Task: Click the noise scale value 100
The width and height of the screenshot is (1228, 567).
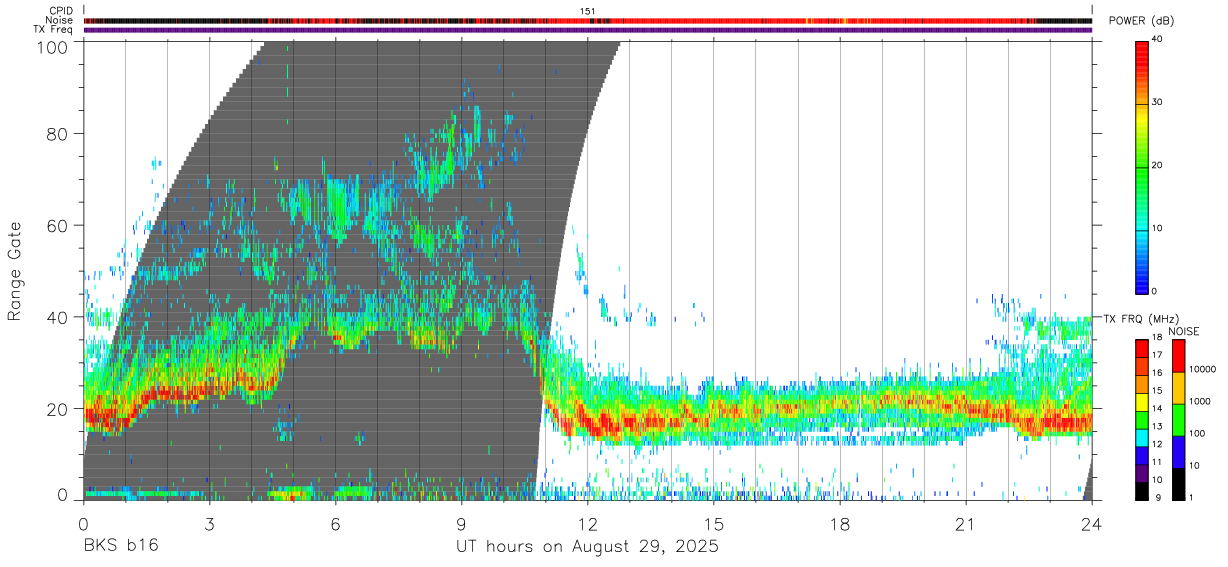Action: tap(1199, 433)
